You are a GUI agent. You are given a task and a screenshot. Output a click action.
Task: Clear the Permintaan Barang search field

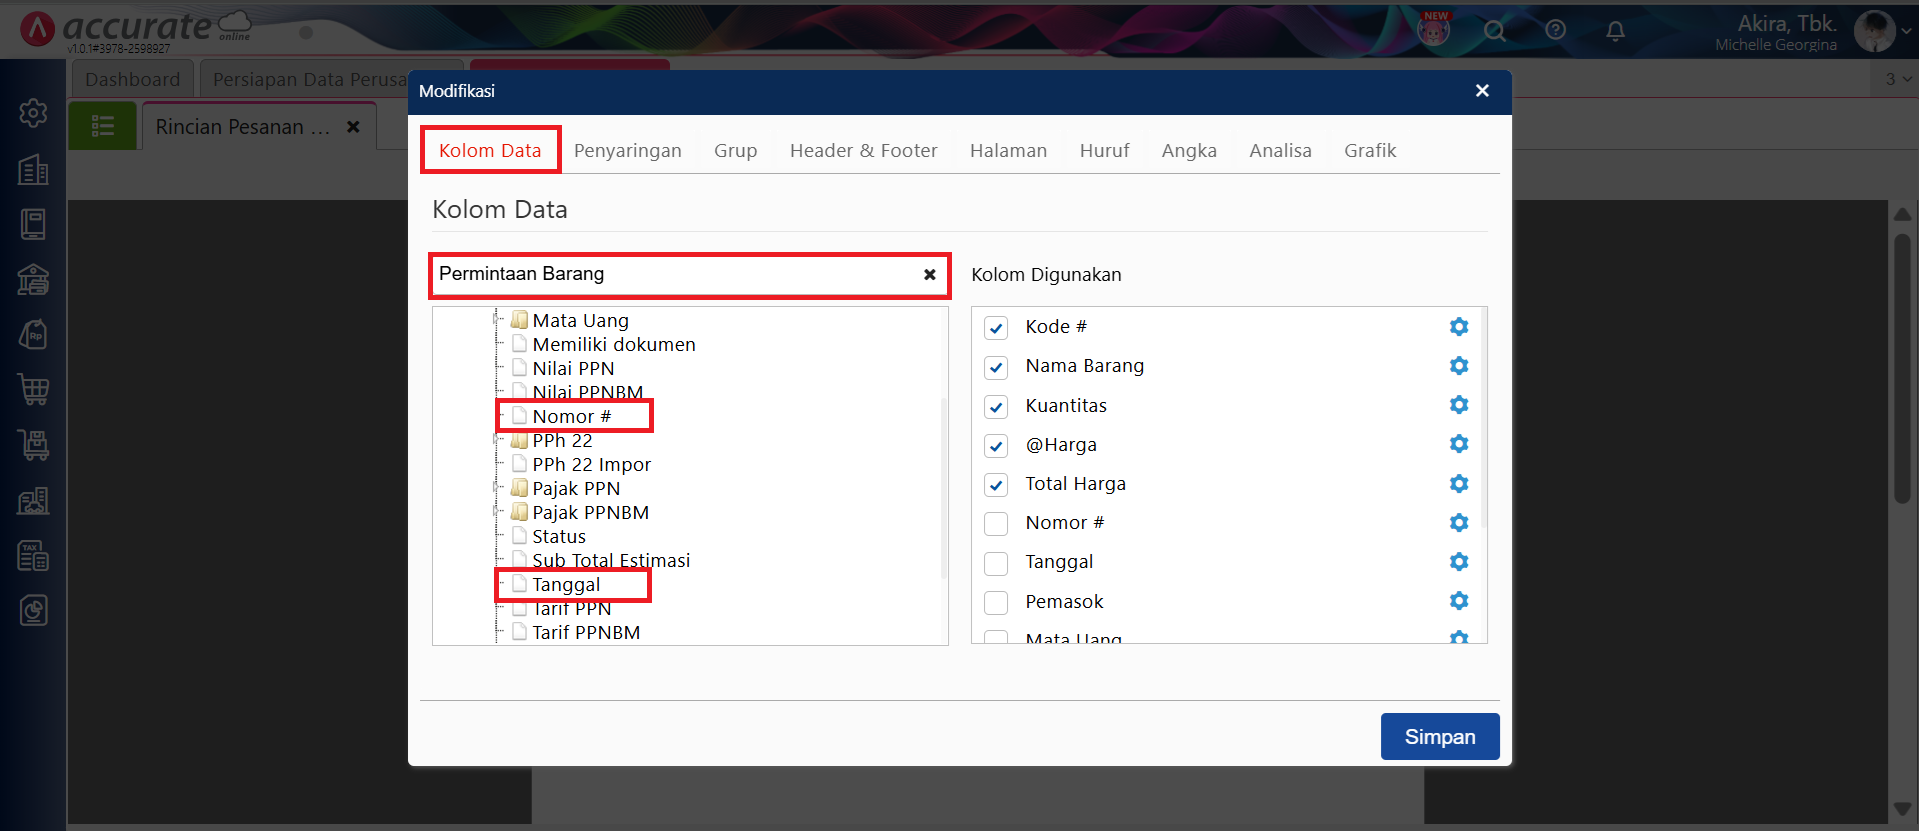(929, 275)
